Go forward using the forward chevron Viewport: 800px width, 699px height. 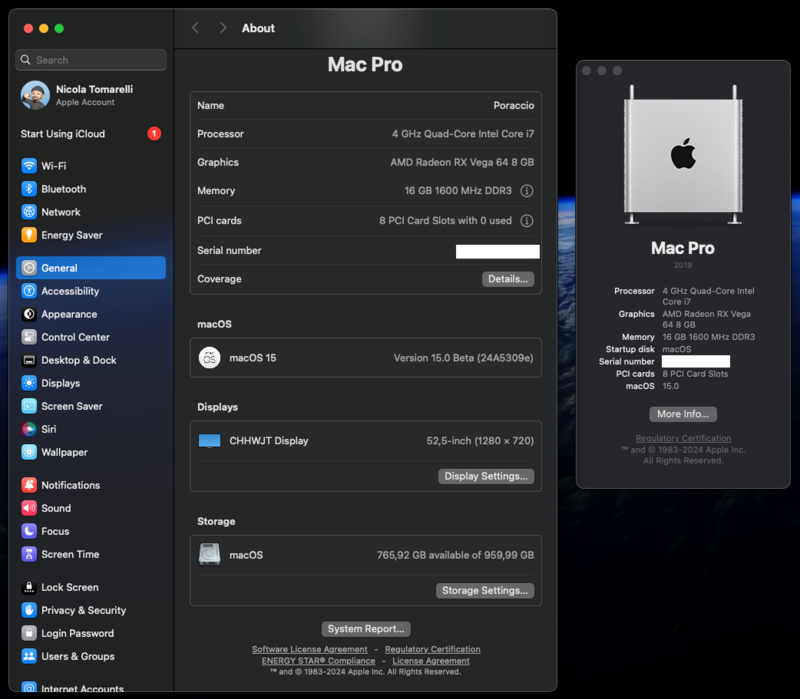[223, 28]
